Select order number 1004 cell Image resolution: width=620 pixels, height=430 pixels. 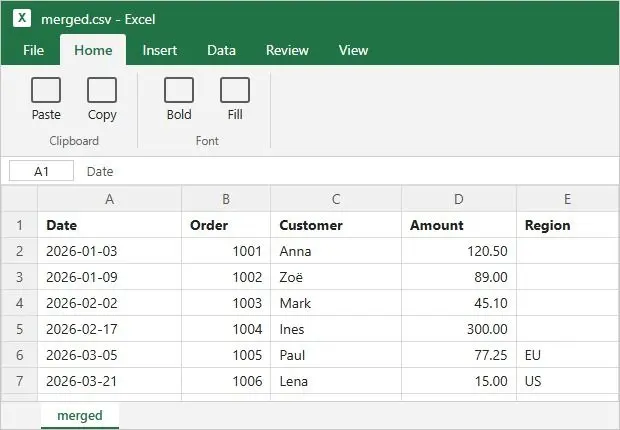[x=226, y=329]
